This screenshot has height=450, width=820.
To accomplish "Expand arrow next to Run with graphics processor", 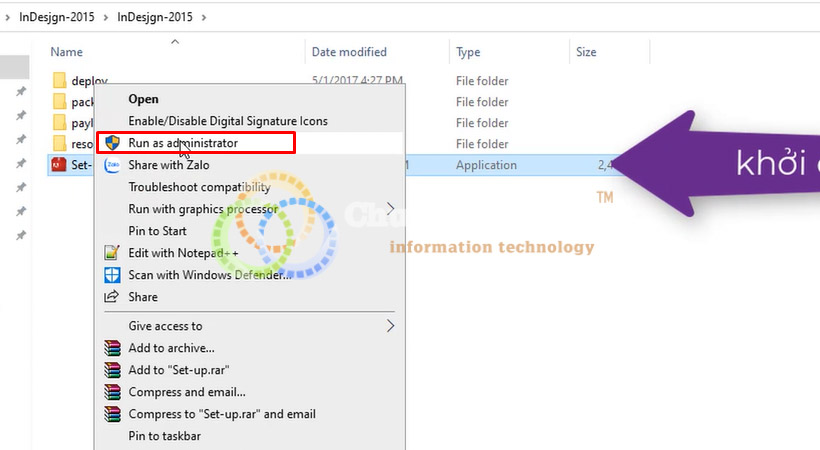I will [x=390, y=209].
